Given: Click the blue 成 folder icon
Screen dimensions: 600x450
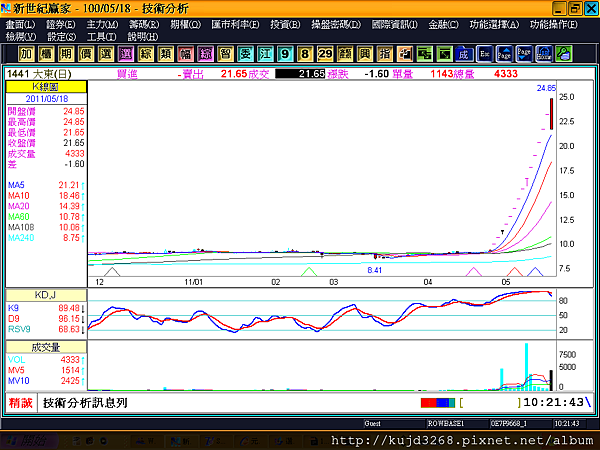Looking at the screenshot, I should coord(464,54).
